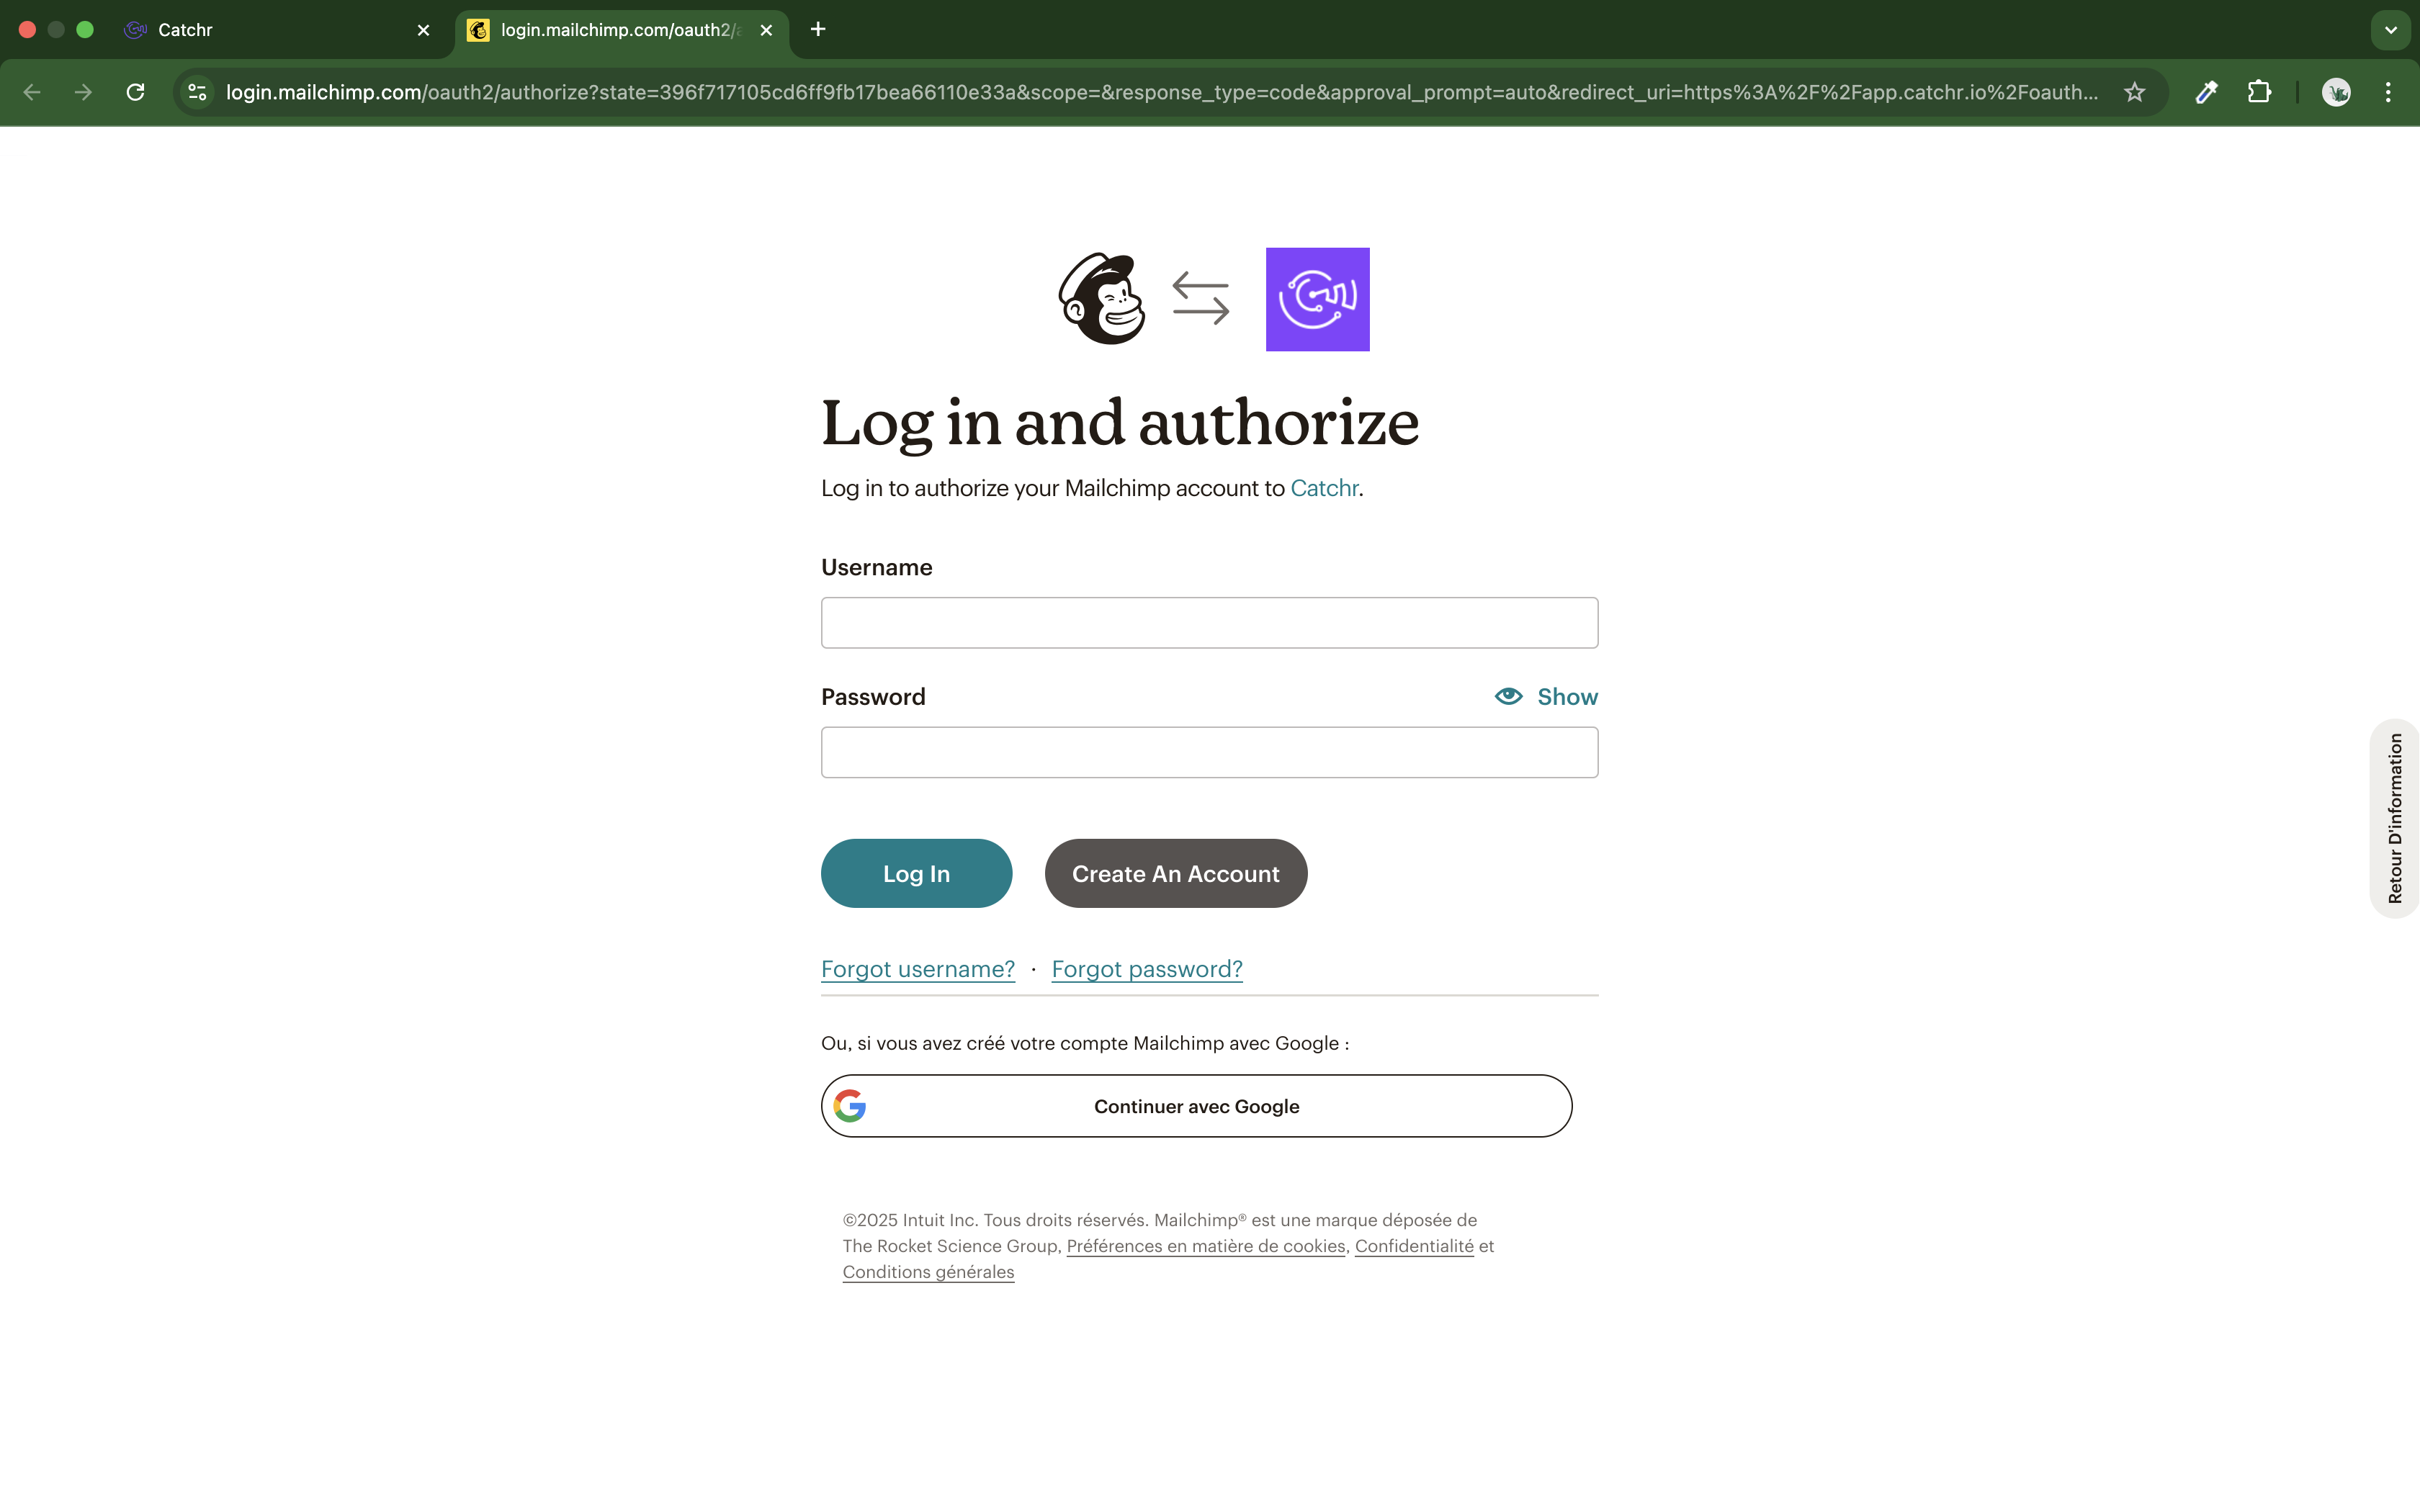Click the Mailchimp monkey logo
This screenshot has width=2420, height=1512.
pyautogui.click(x=1102, y=299)
